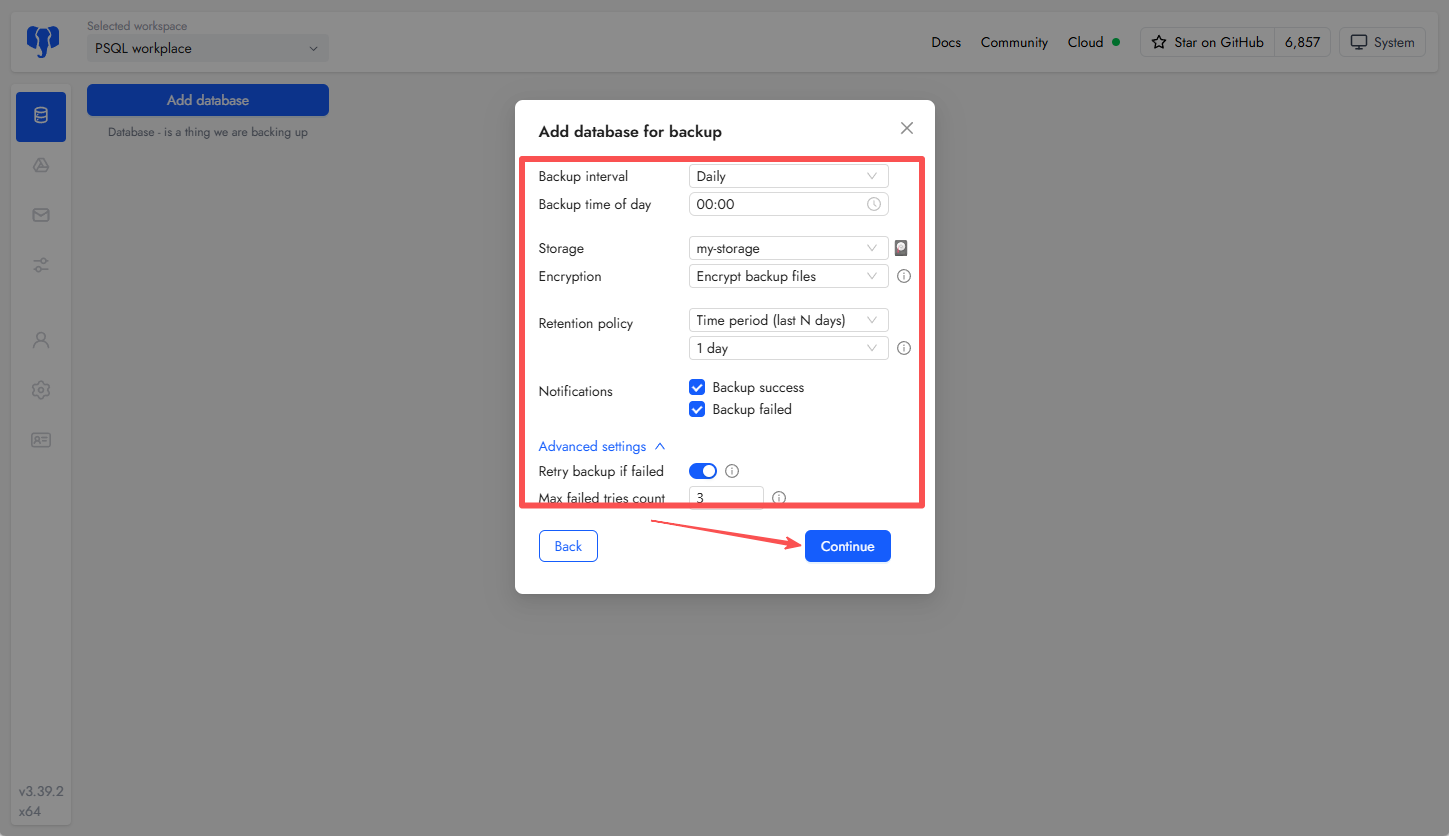Image resolution: width=1449 pixels, height=836 pixels.
Task: Click the Notifications label
Action: tap(576, 391)
